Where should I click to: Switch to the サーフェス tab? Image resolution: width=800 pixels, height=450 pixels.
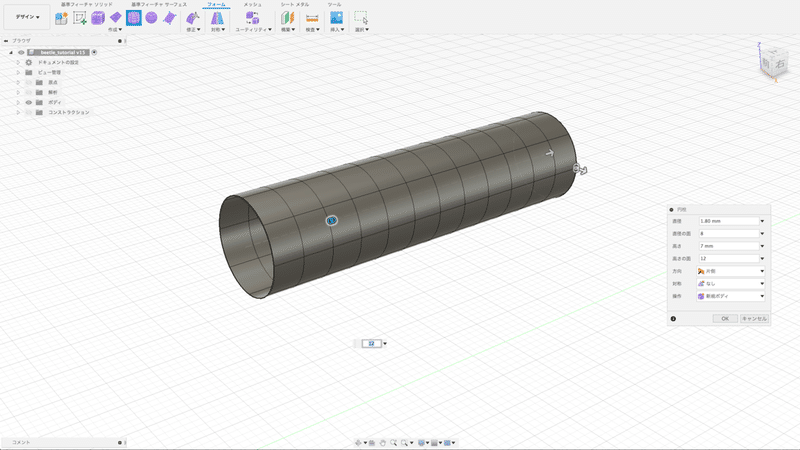coord(159,4)
